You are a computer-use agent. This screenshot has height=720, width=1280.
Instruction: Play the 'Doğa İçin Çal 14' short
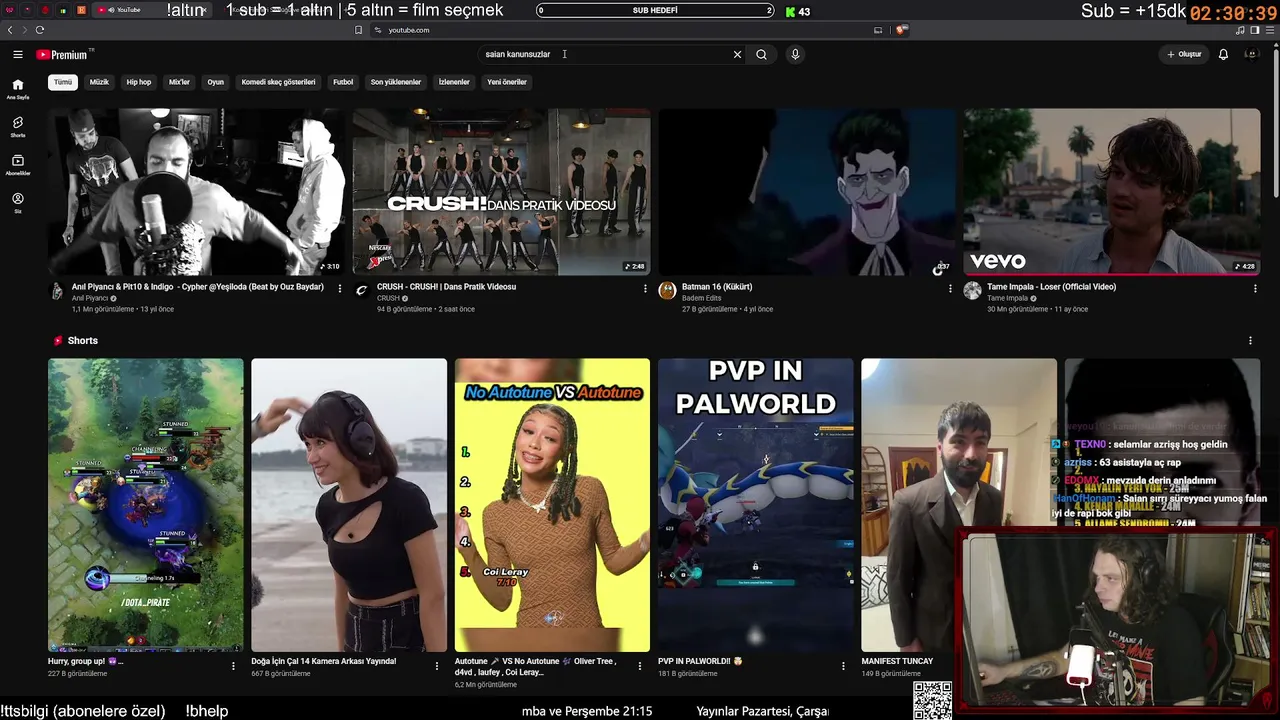click(x=349, y=505)
